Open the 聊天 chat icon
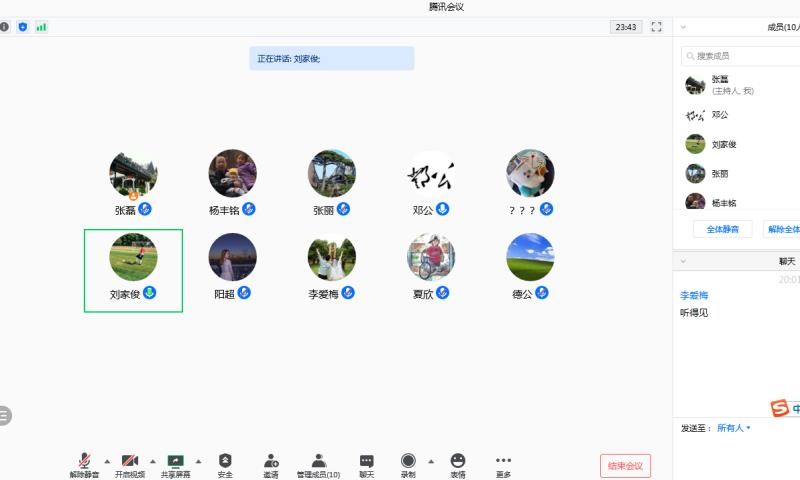 click(x=366, y=464)
